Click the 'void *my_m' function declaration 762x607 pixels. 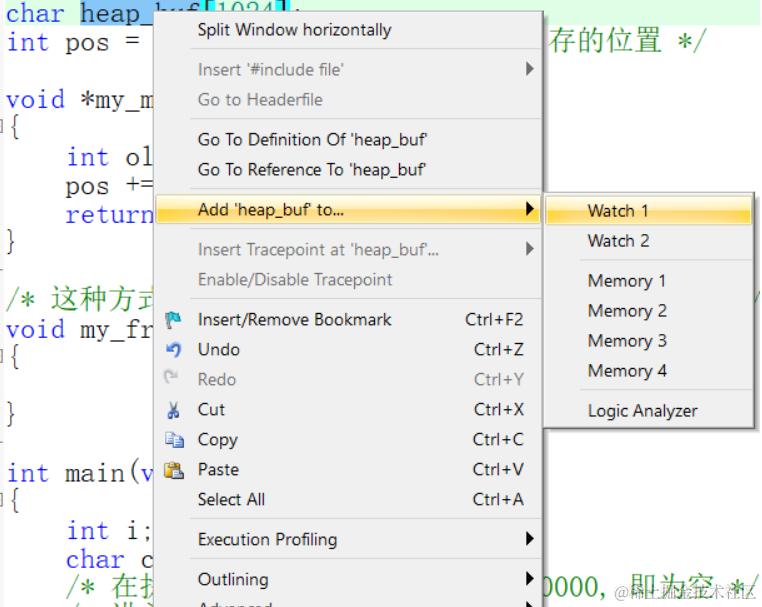(80, 100)
